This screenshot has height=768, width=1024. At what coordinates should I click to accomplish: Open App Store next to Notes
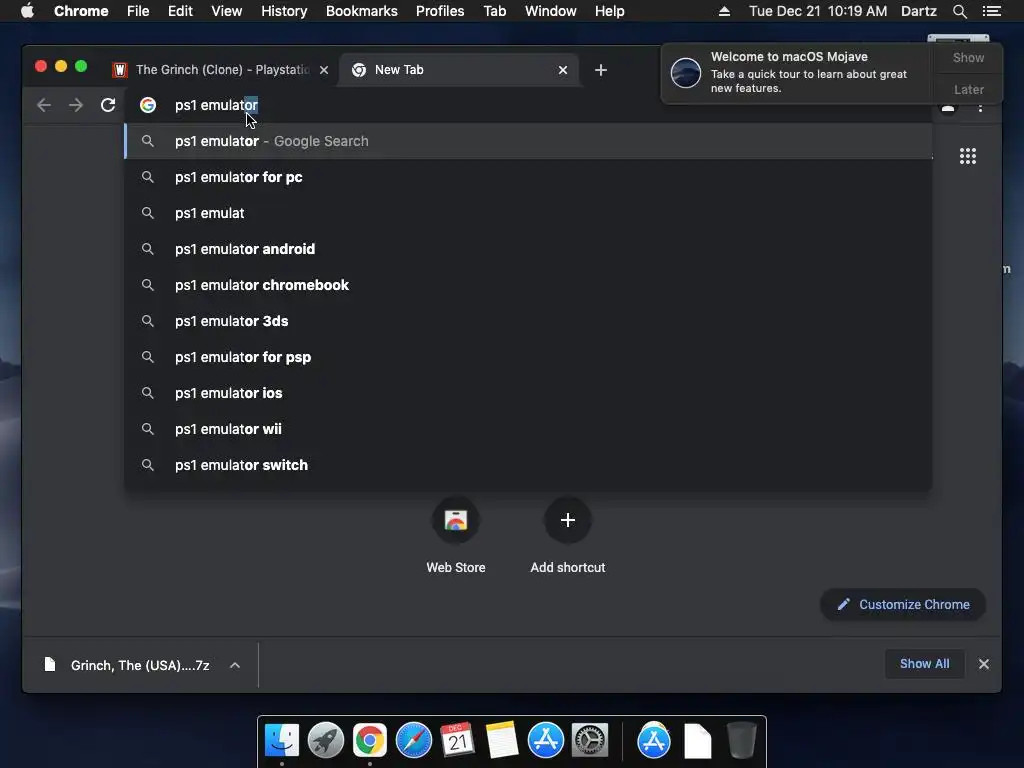[546, 741]
